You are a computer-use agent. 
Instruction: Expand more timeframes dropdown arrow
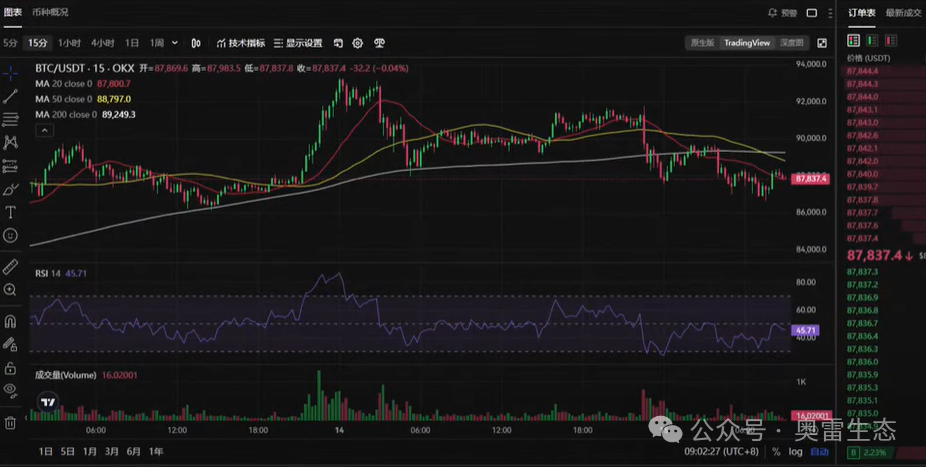pos(175,43)
